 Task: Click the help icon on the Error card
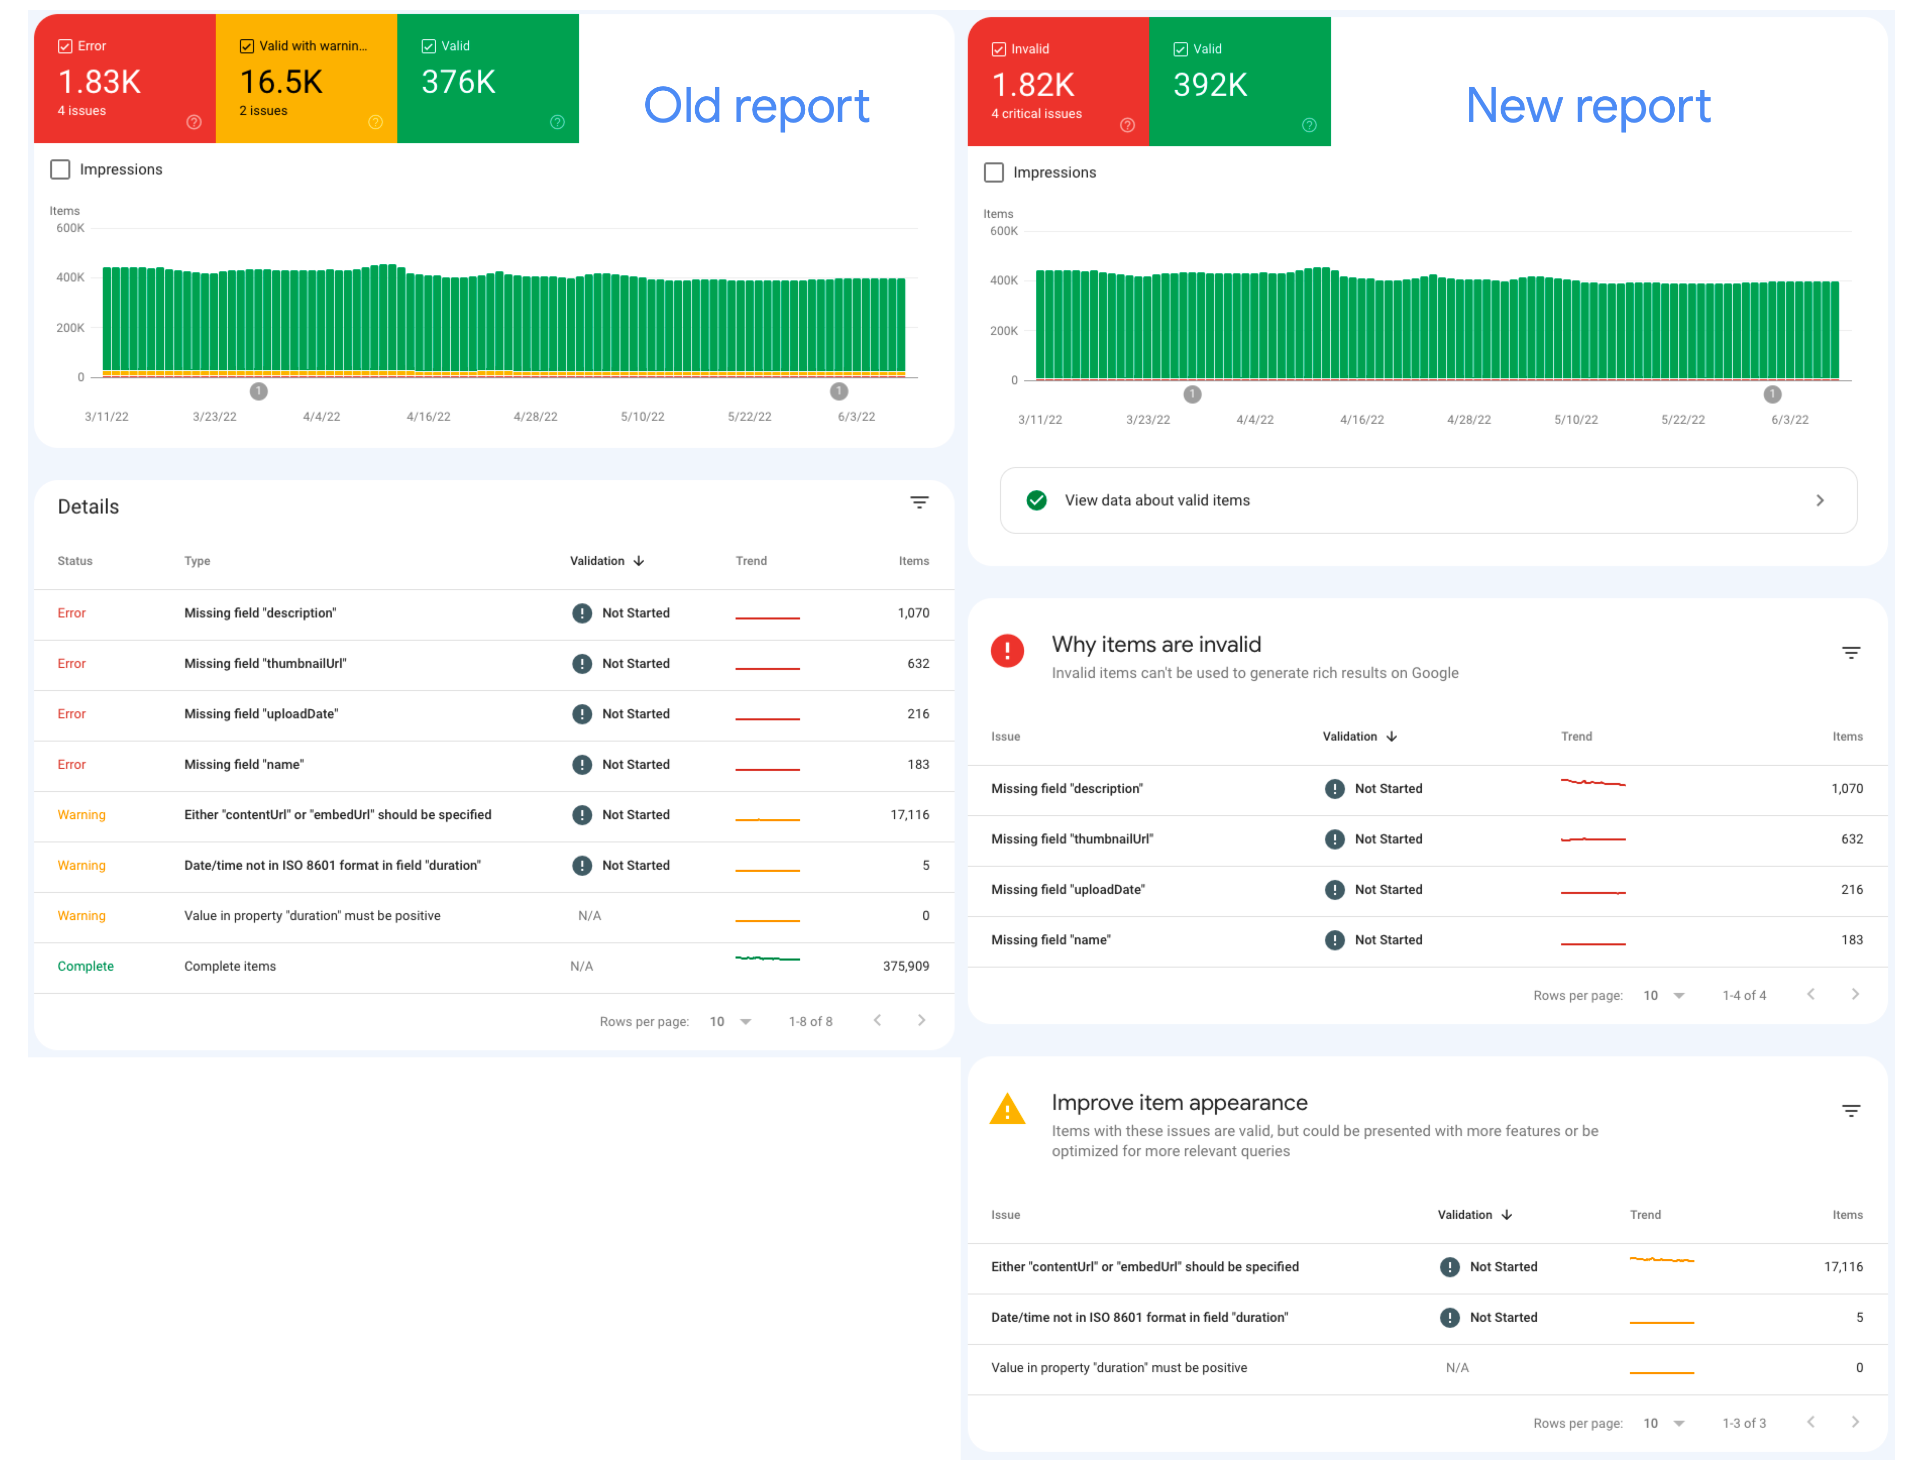tap(194, 122)
